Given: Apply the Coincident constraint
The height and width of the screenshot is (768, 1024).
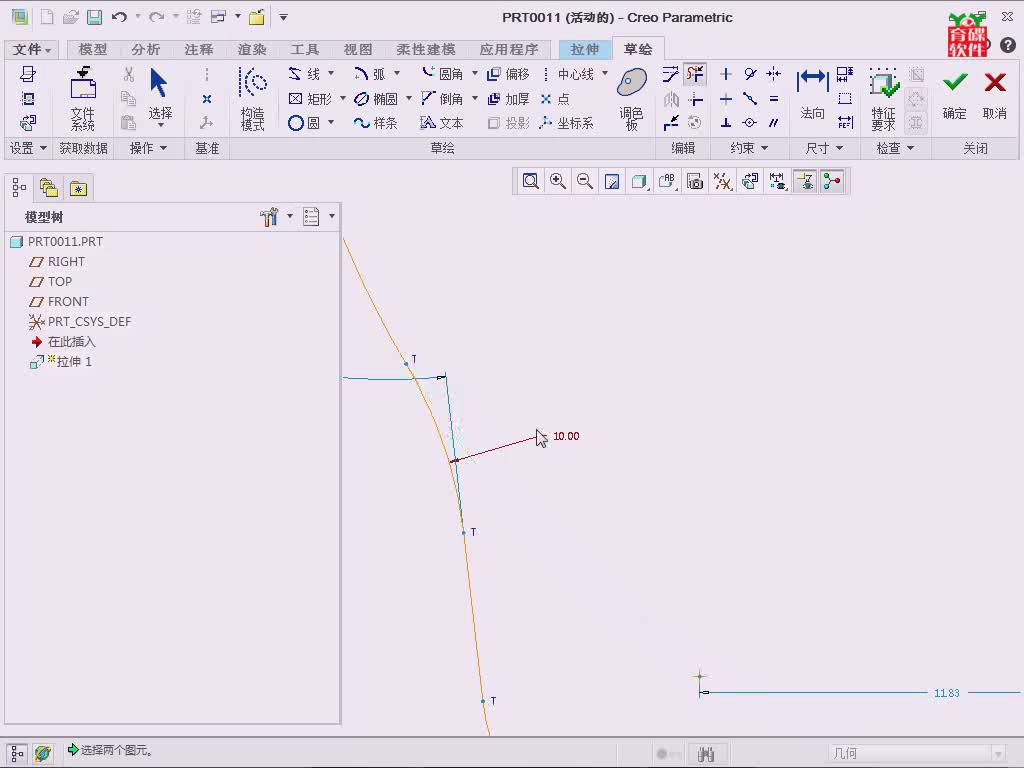Looking at the screenshot, I should click(750, 123).
